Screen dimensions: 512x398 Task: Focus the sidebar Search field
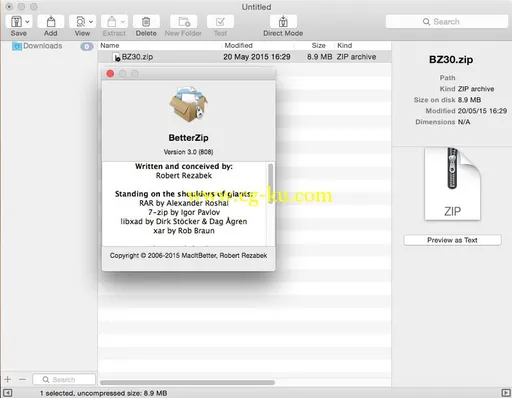tap(64, 379)
